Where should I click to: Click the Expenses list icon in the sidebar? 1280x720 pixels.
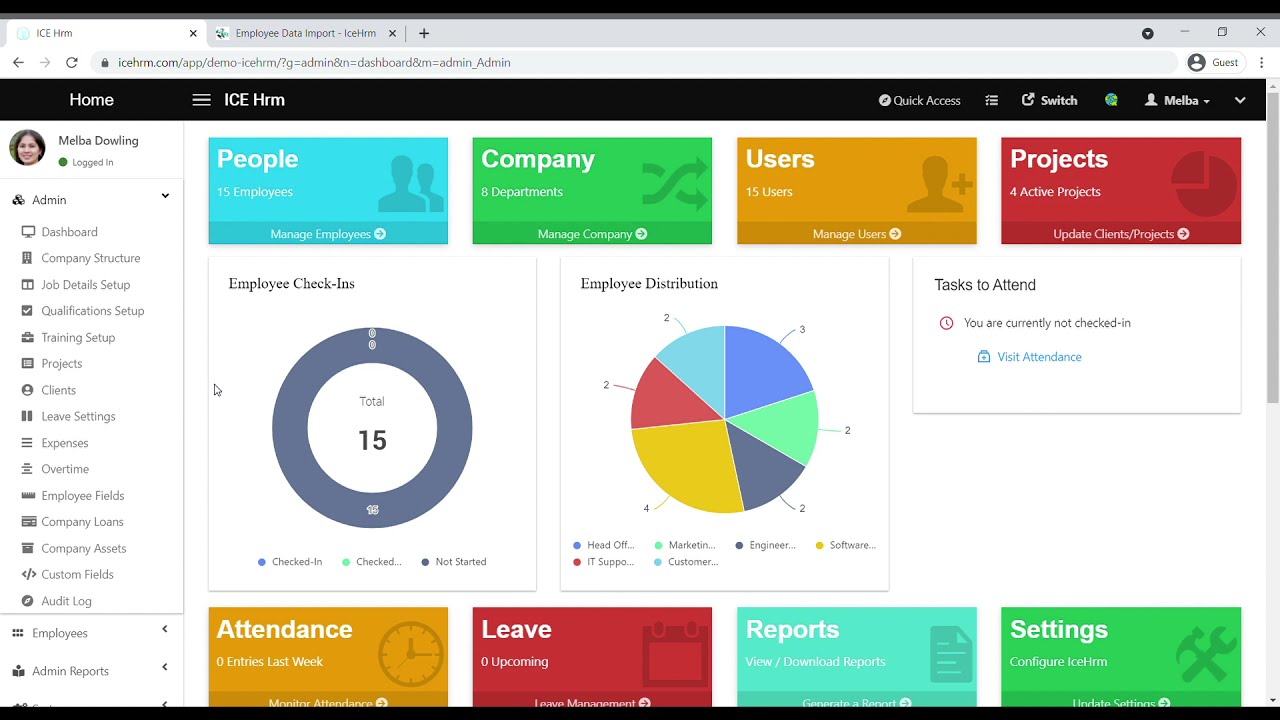coord(28,442)
